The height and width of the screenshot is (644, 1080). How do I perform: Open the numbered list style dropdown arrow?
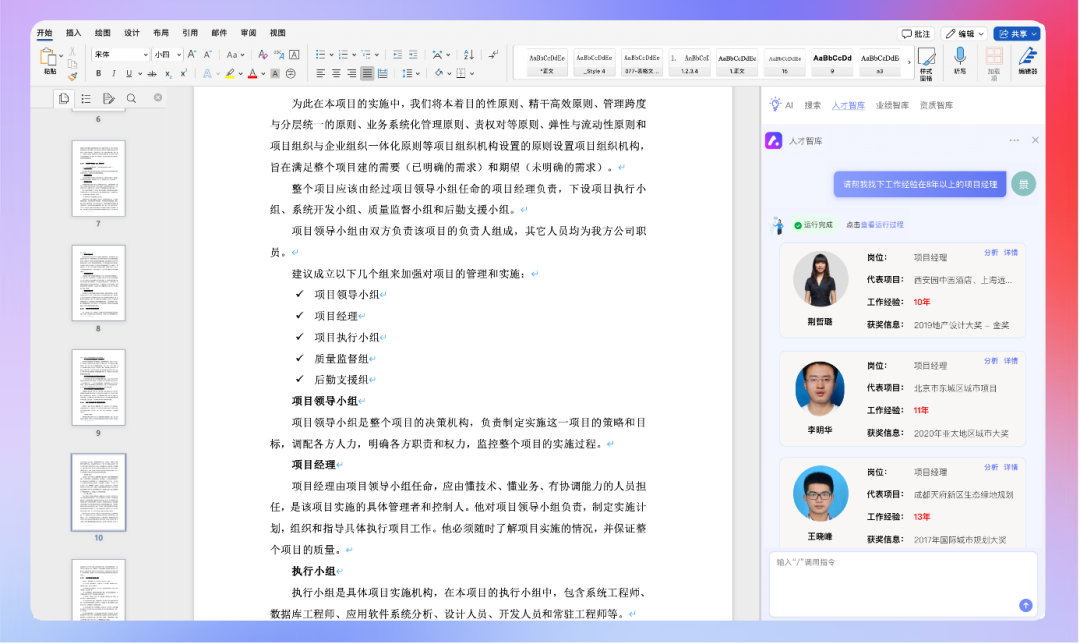(x=354, y=55)
